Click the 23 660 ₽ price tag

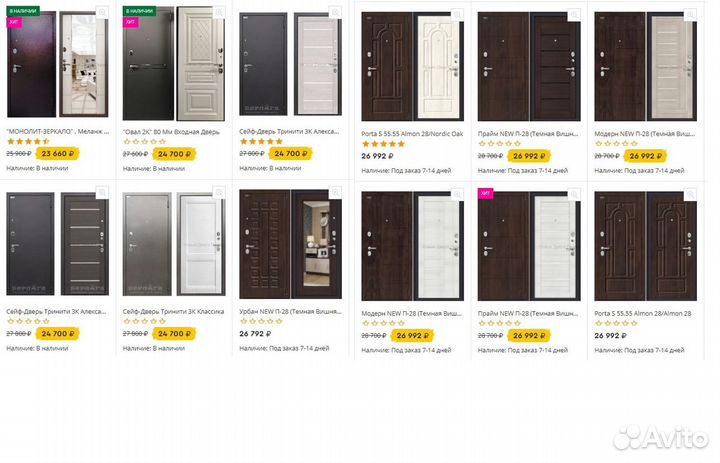coord(59,153)
